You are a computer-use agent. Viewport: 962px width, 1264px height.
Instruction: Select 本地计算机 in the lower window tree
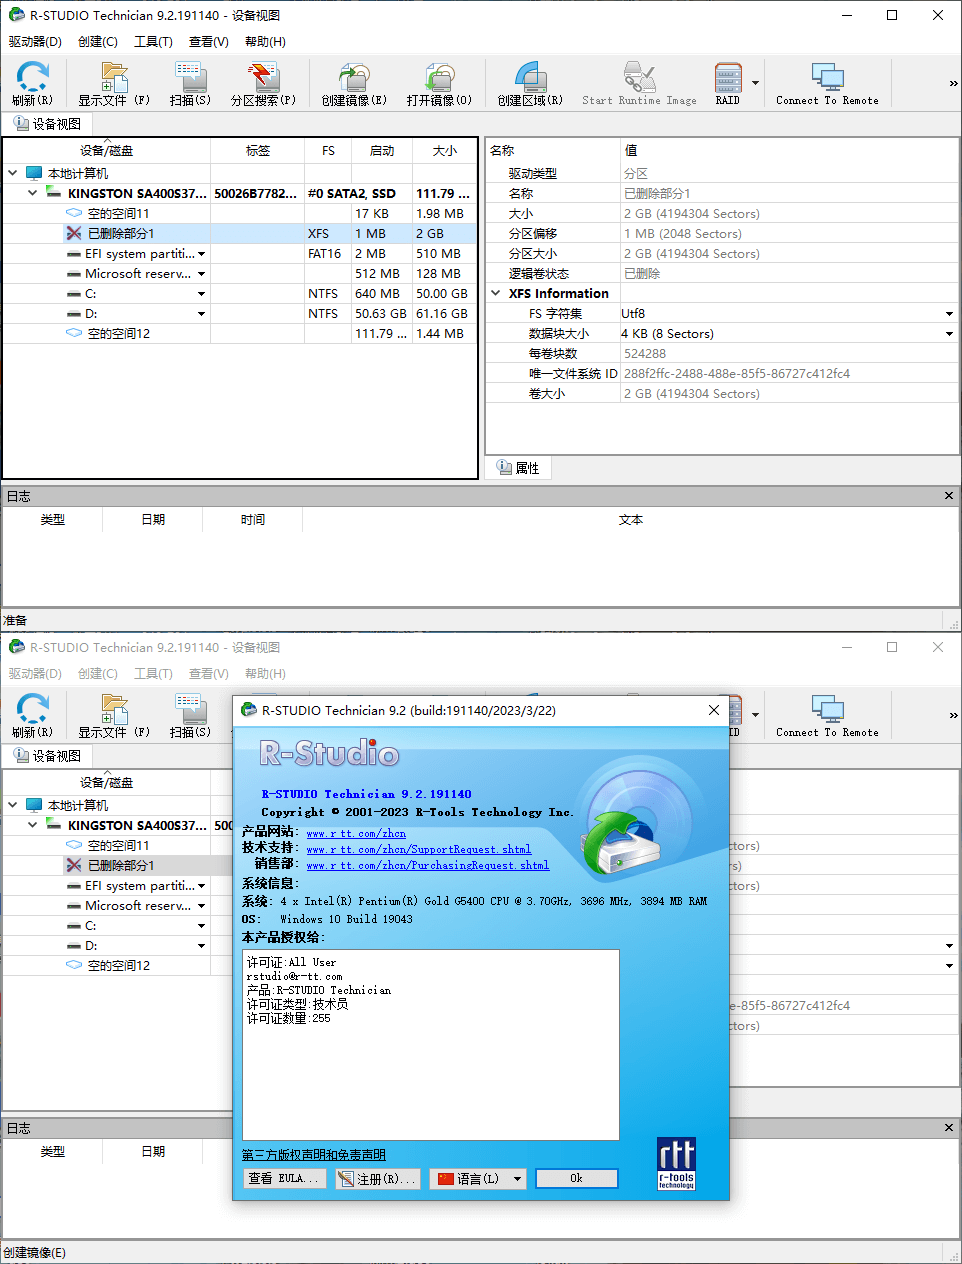pos(78,805)
